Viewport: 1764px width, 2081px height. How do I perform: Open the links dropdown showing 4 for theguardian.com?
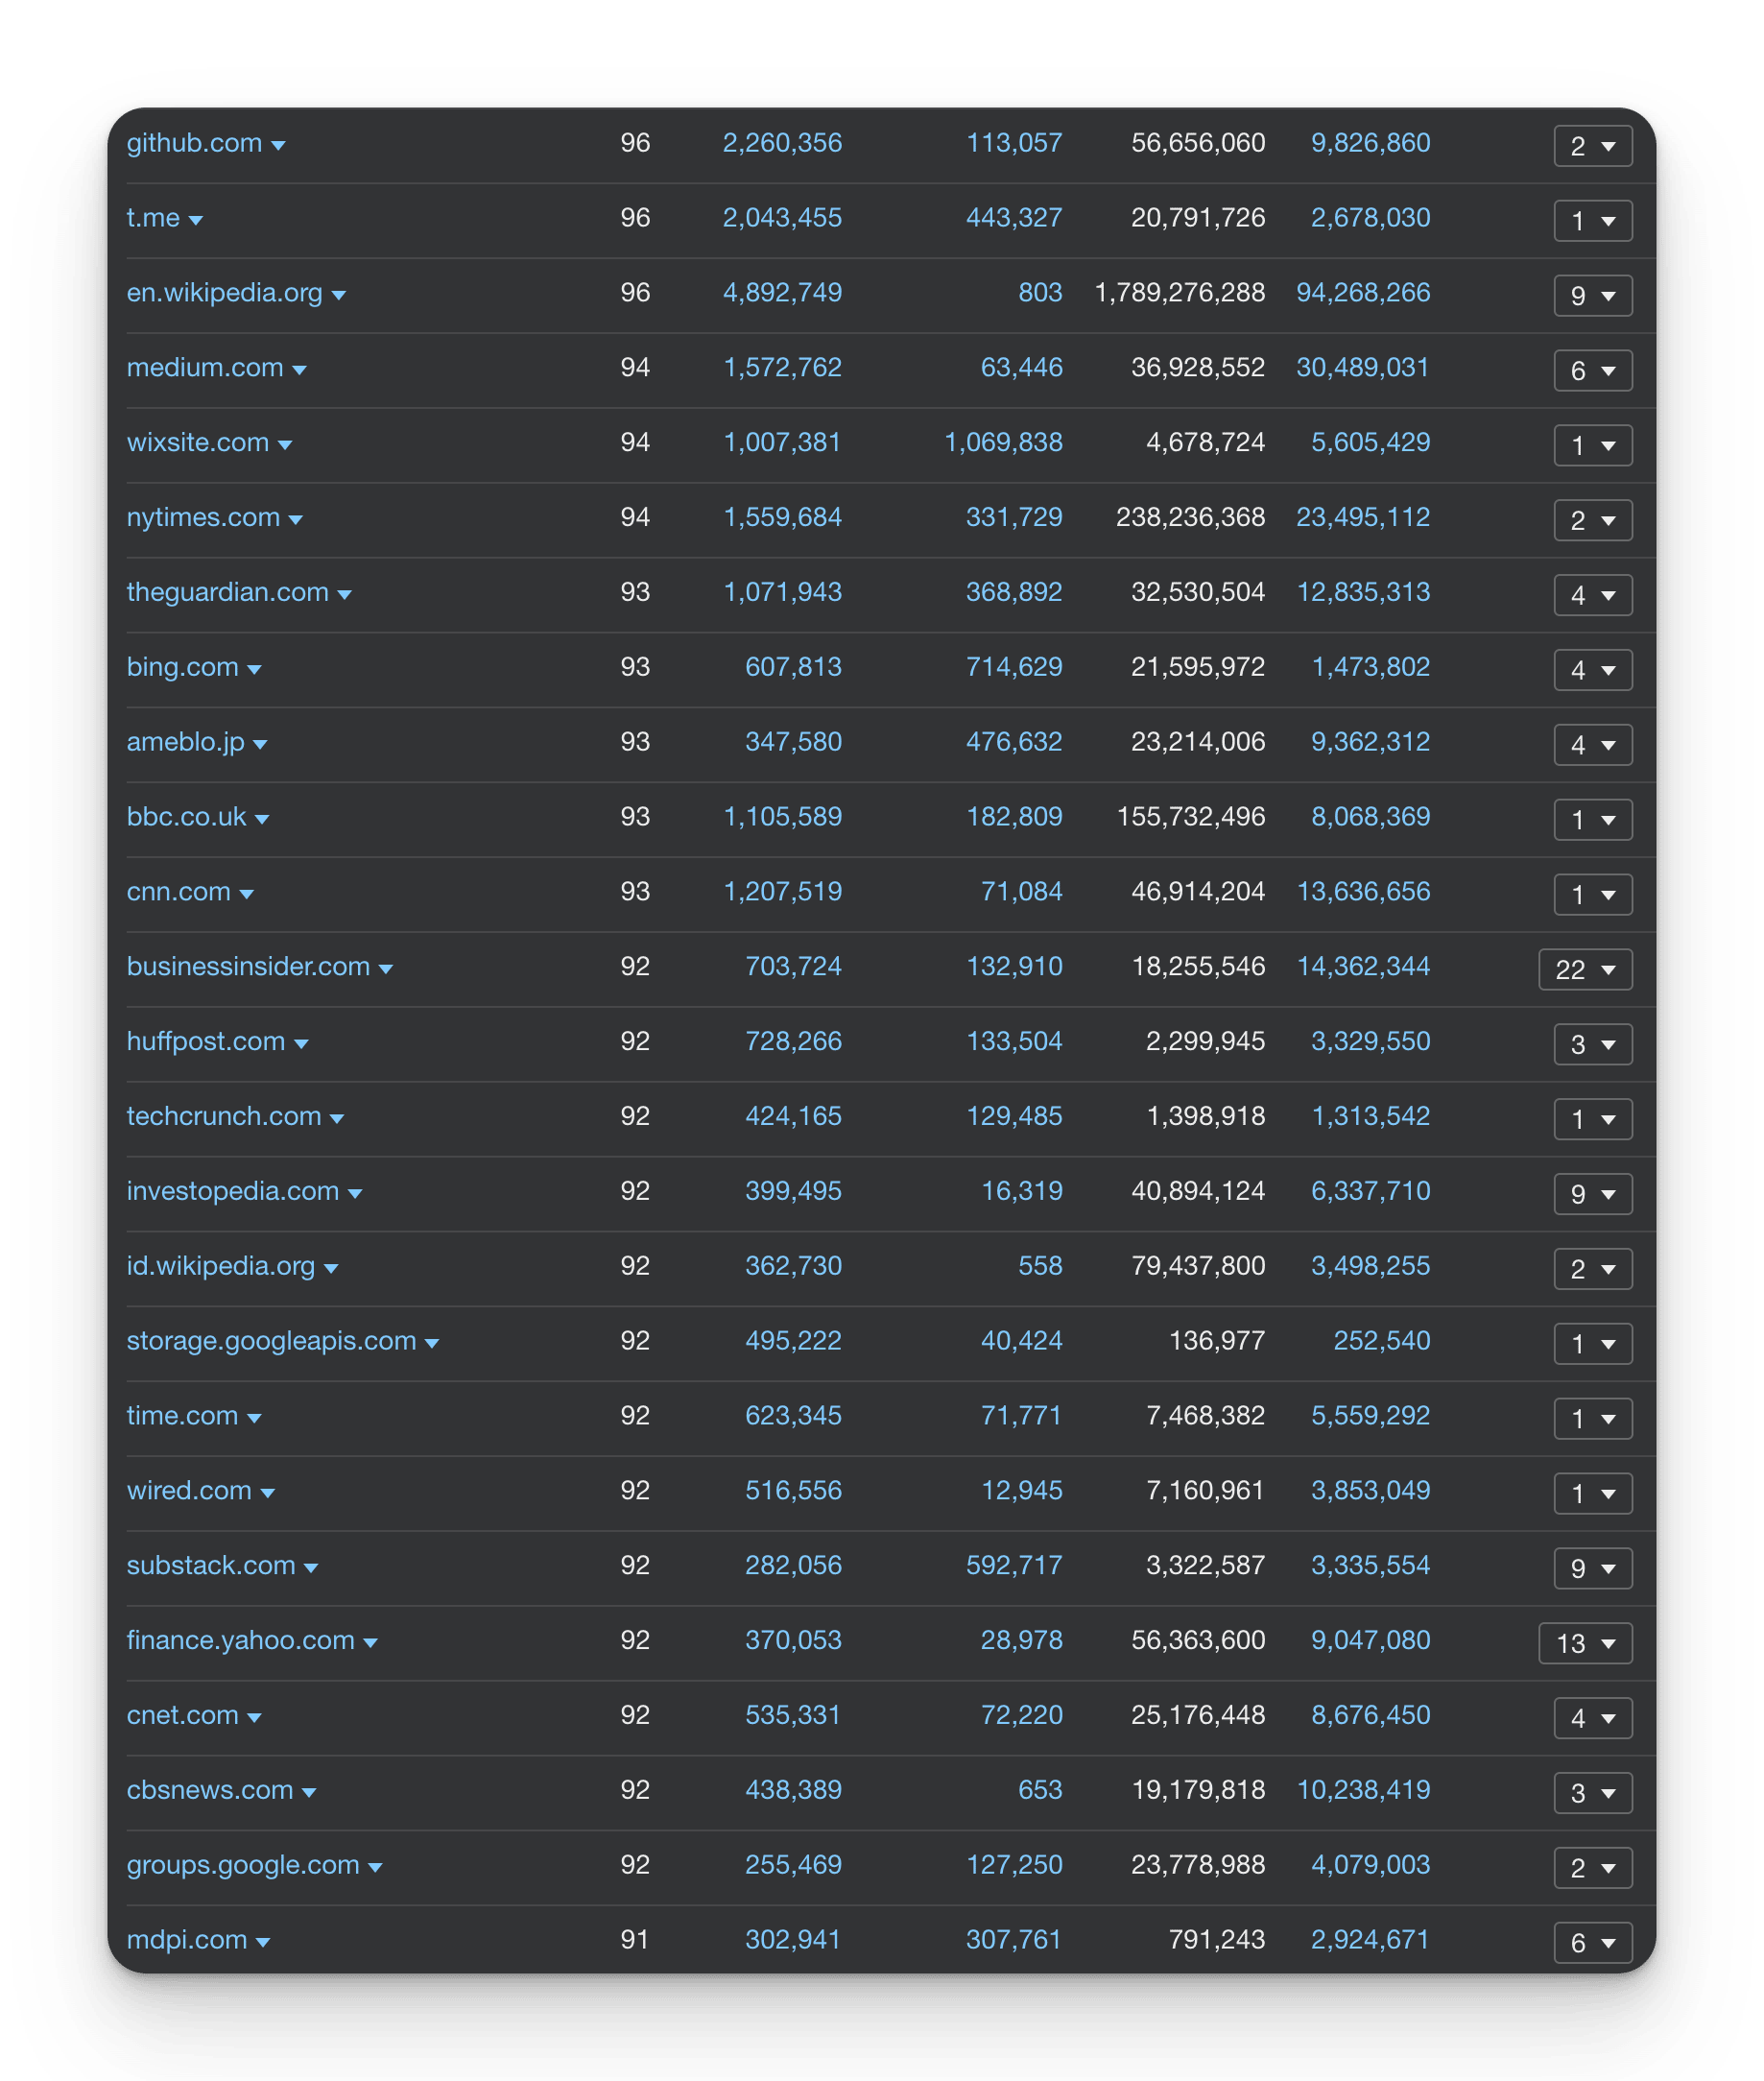[x=1593, y=595]
